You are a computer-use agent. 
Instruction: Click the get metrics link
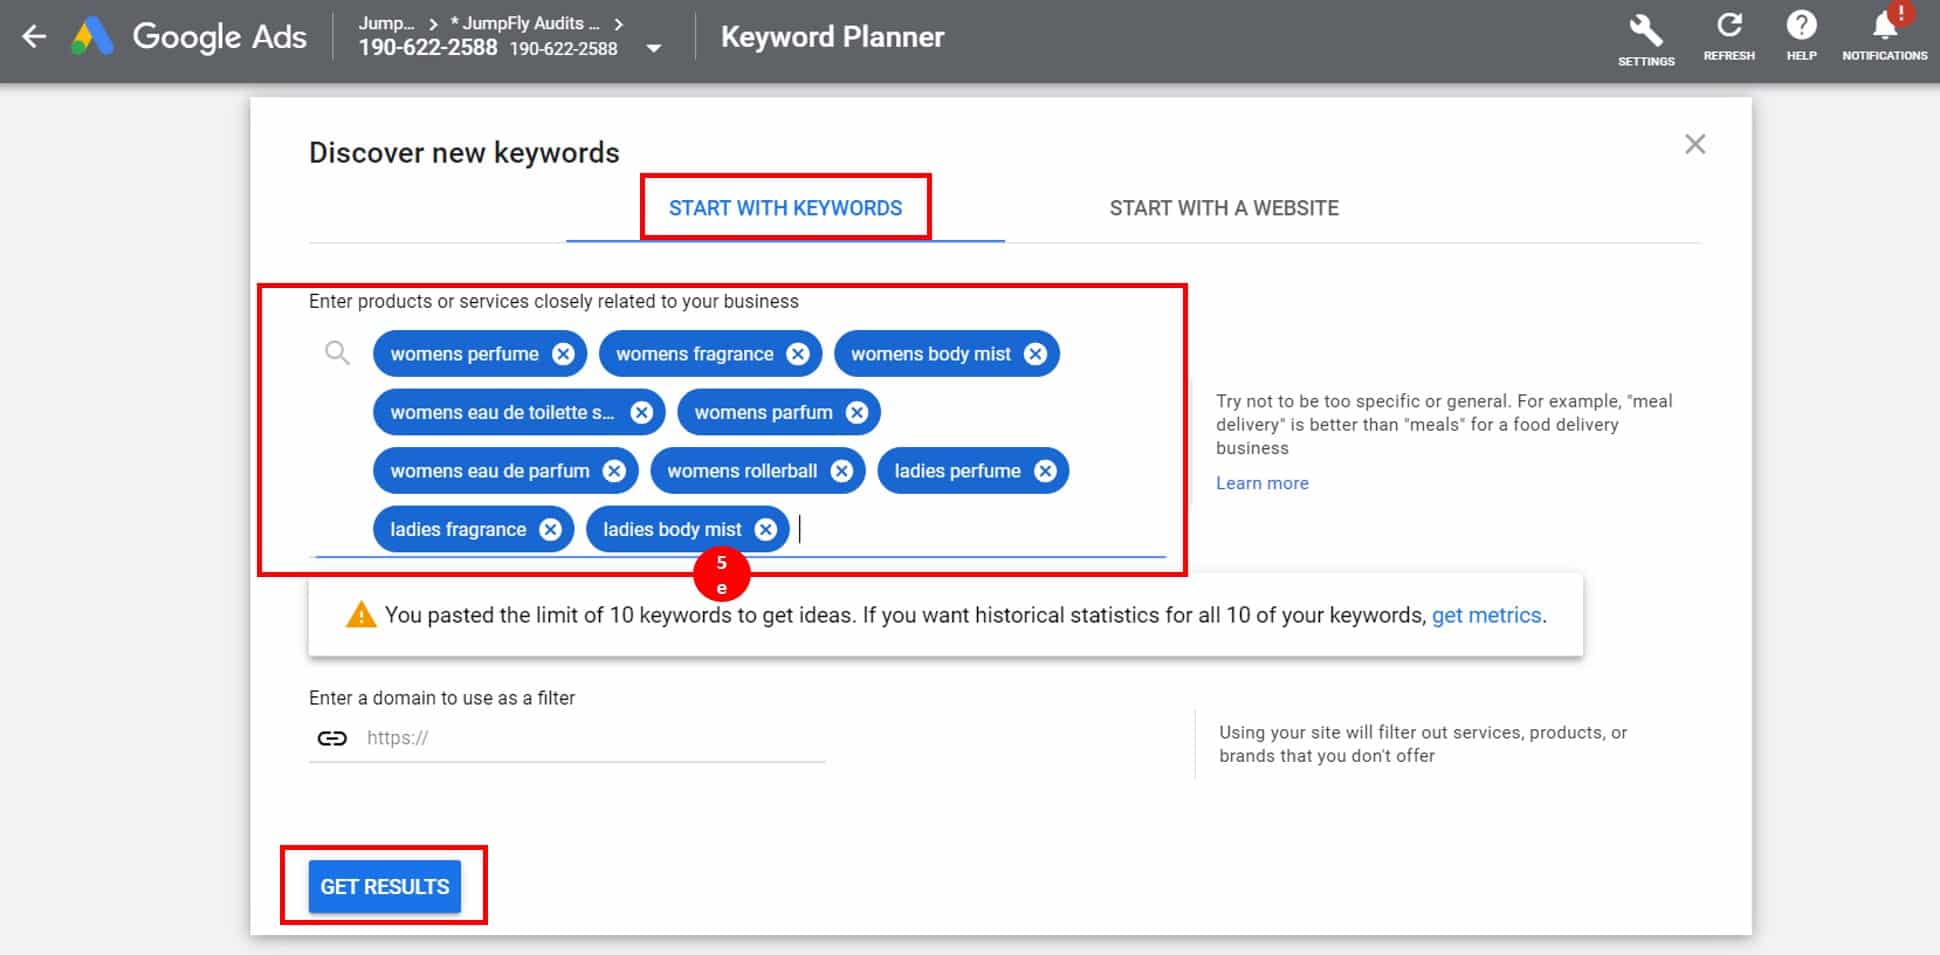[x=1486, y=615]
